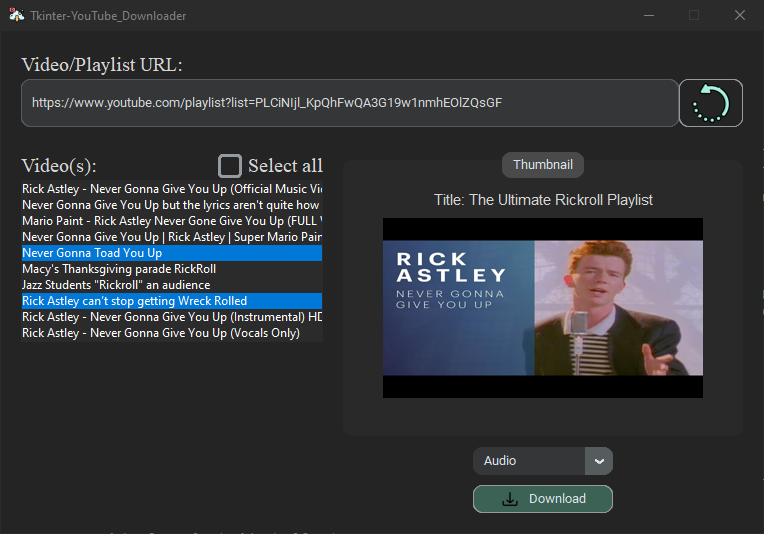Select "Macy's Thanksgiving parade RickRoll" row
Screen dimensions: 764x534
(172, 269)
